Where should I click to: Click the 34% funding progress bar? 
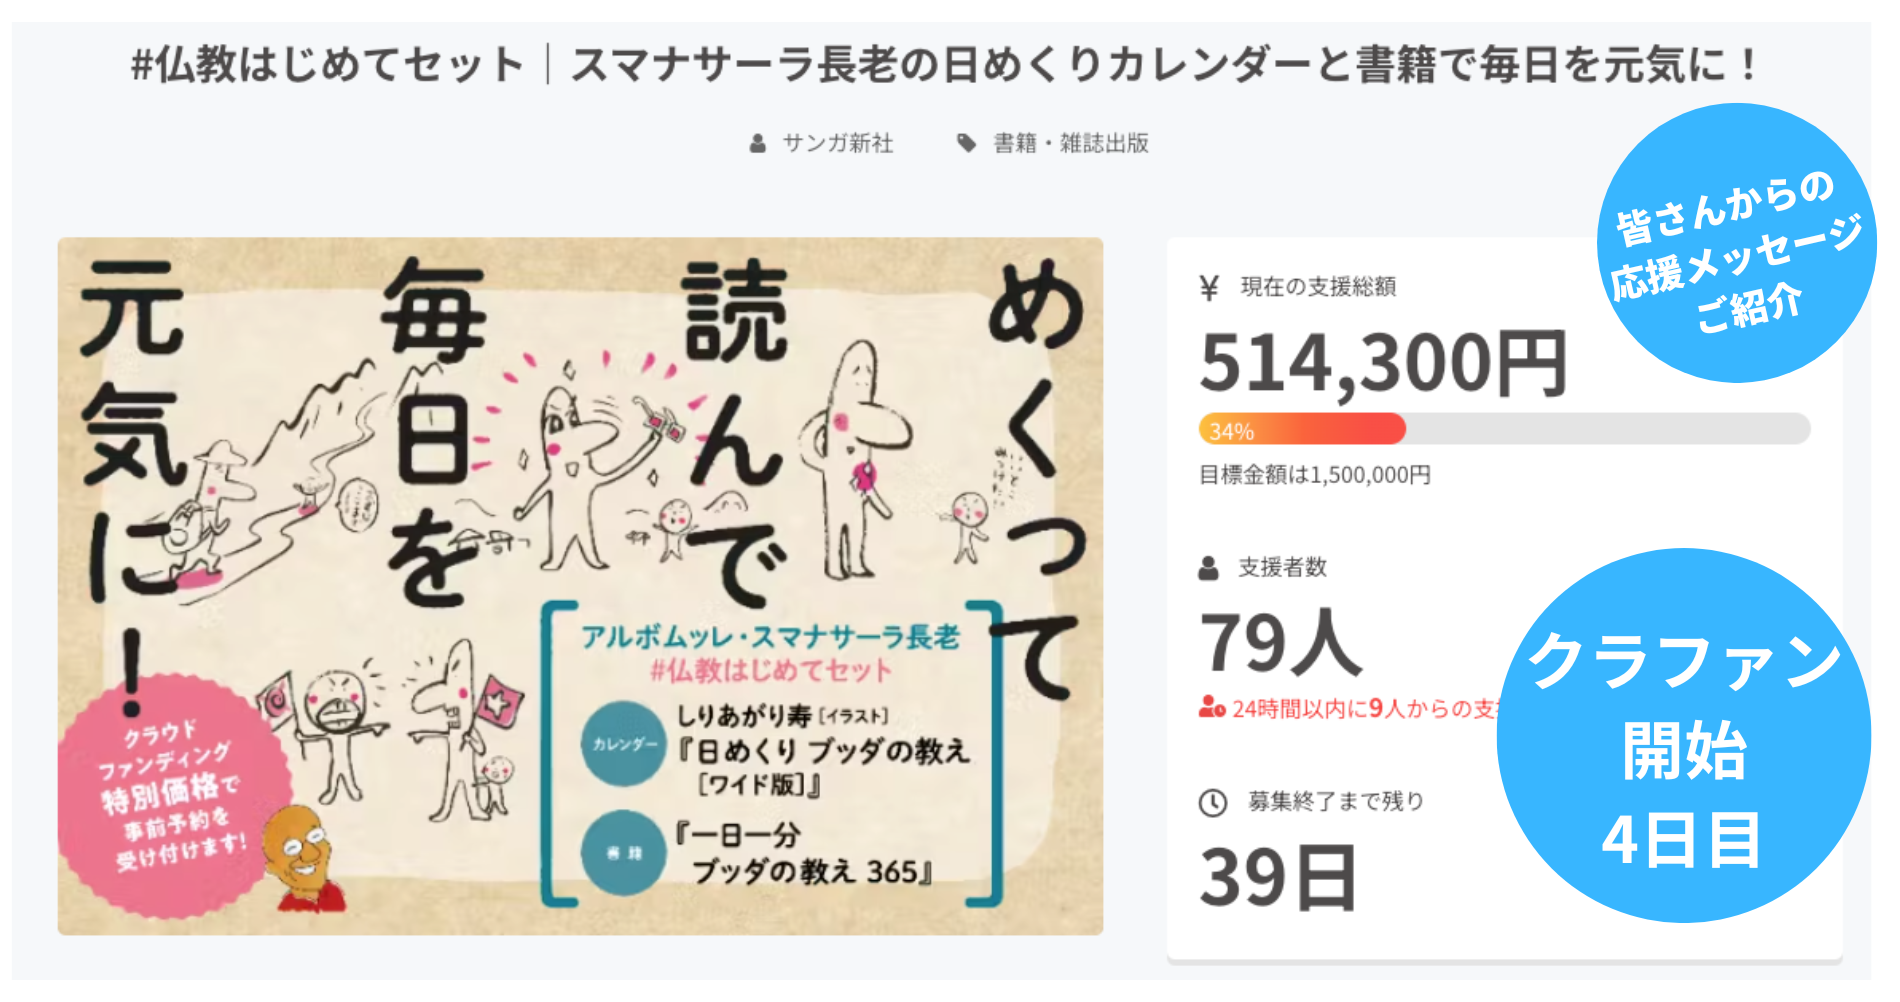[x=1504, y=429]
